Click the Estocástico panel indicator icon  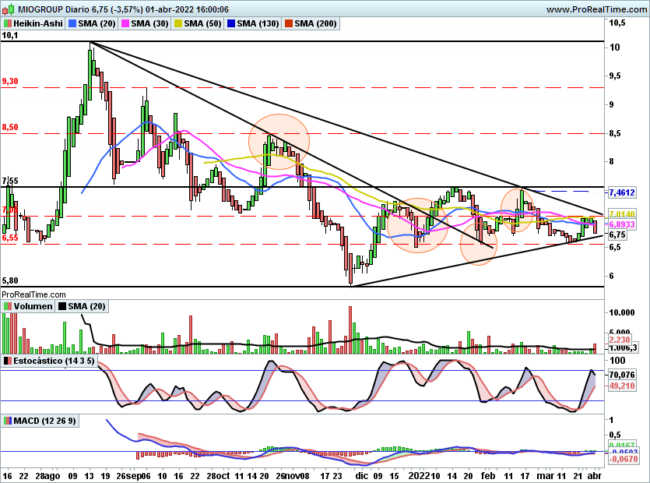click(8, 358)
